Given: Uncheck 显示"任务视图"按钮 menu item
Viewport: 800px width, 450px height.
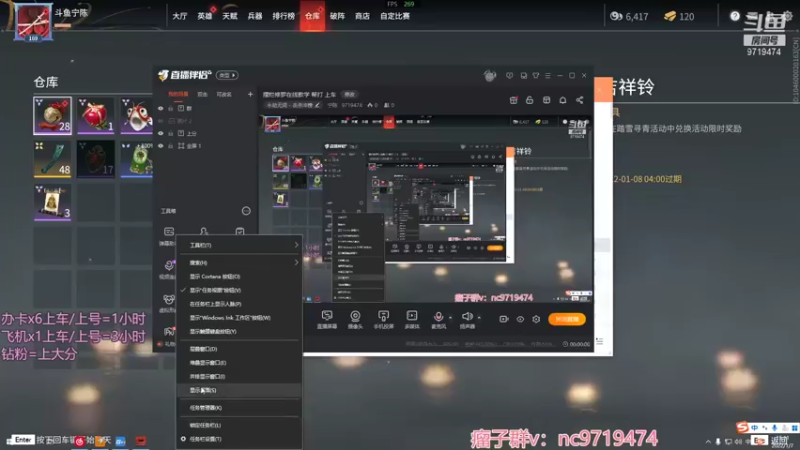Looking at the screenshot, I should pos(239,290).
